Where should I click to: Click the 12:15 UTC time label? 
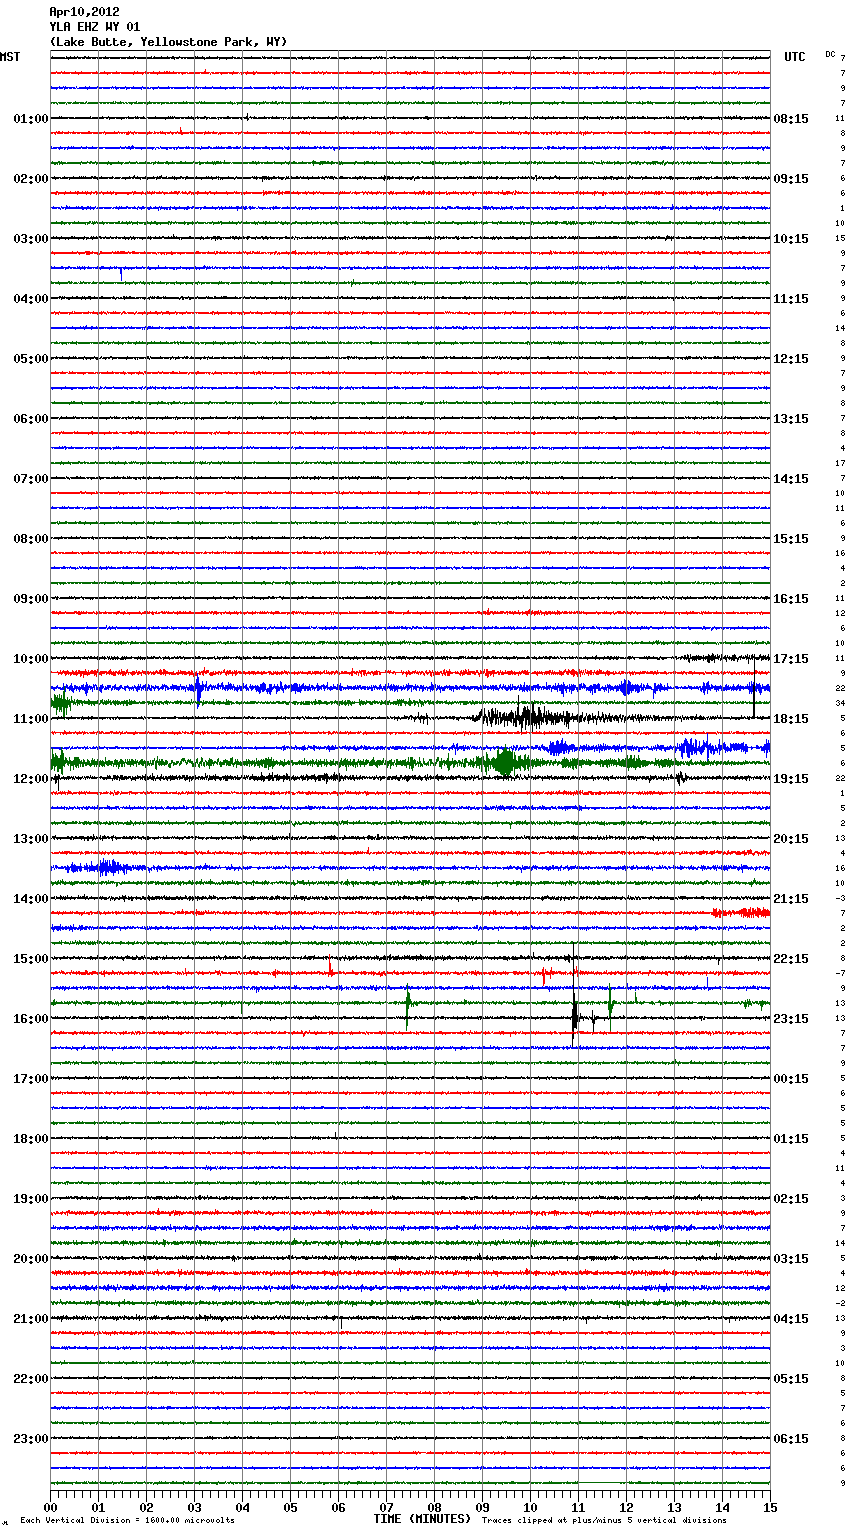pos(791,359)
